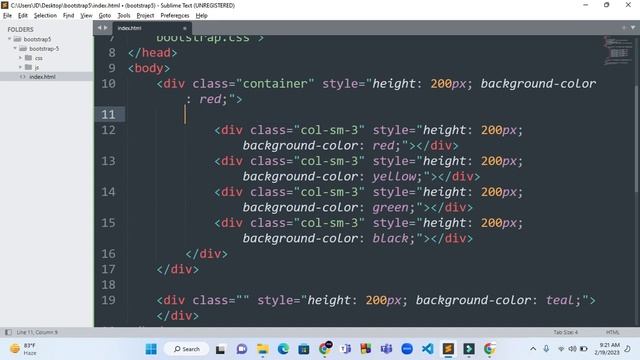Open the volume speaker tray icon
The width and height of the screenshot is (640, 360).
[572, 349]
